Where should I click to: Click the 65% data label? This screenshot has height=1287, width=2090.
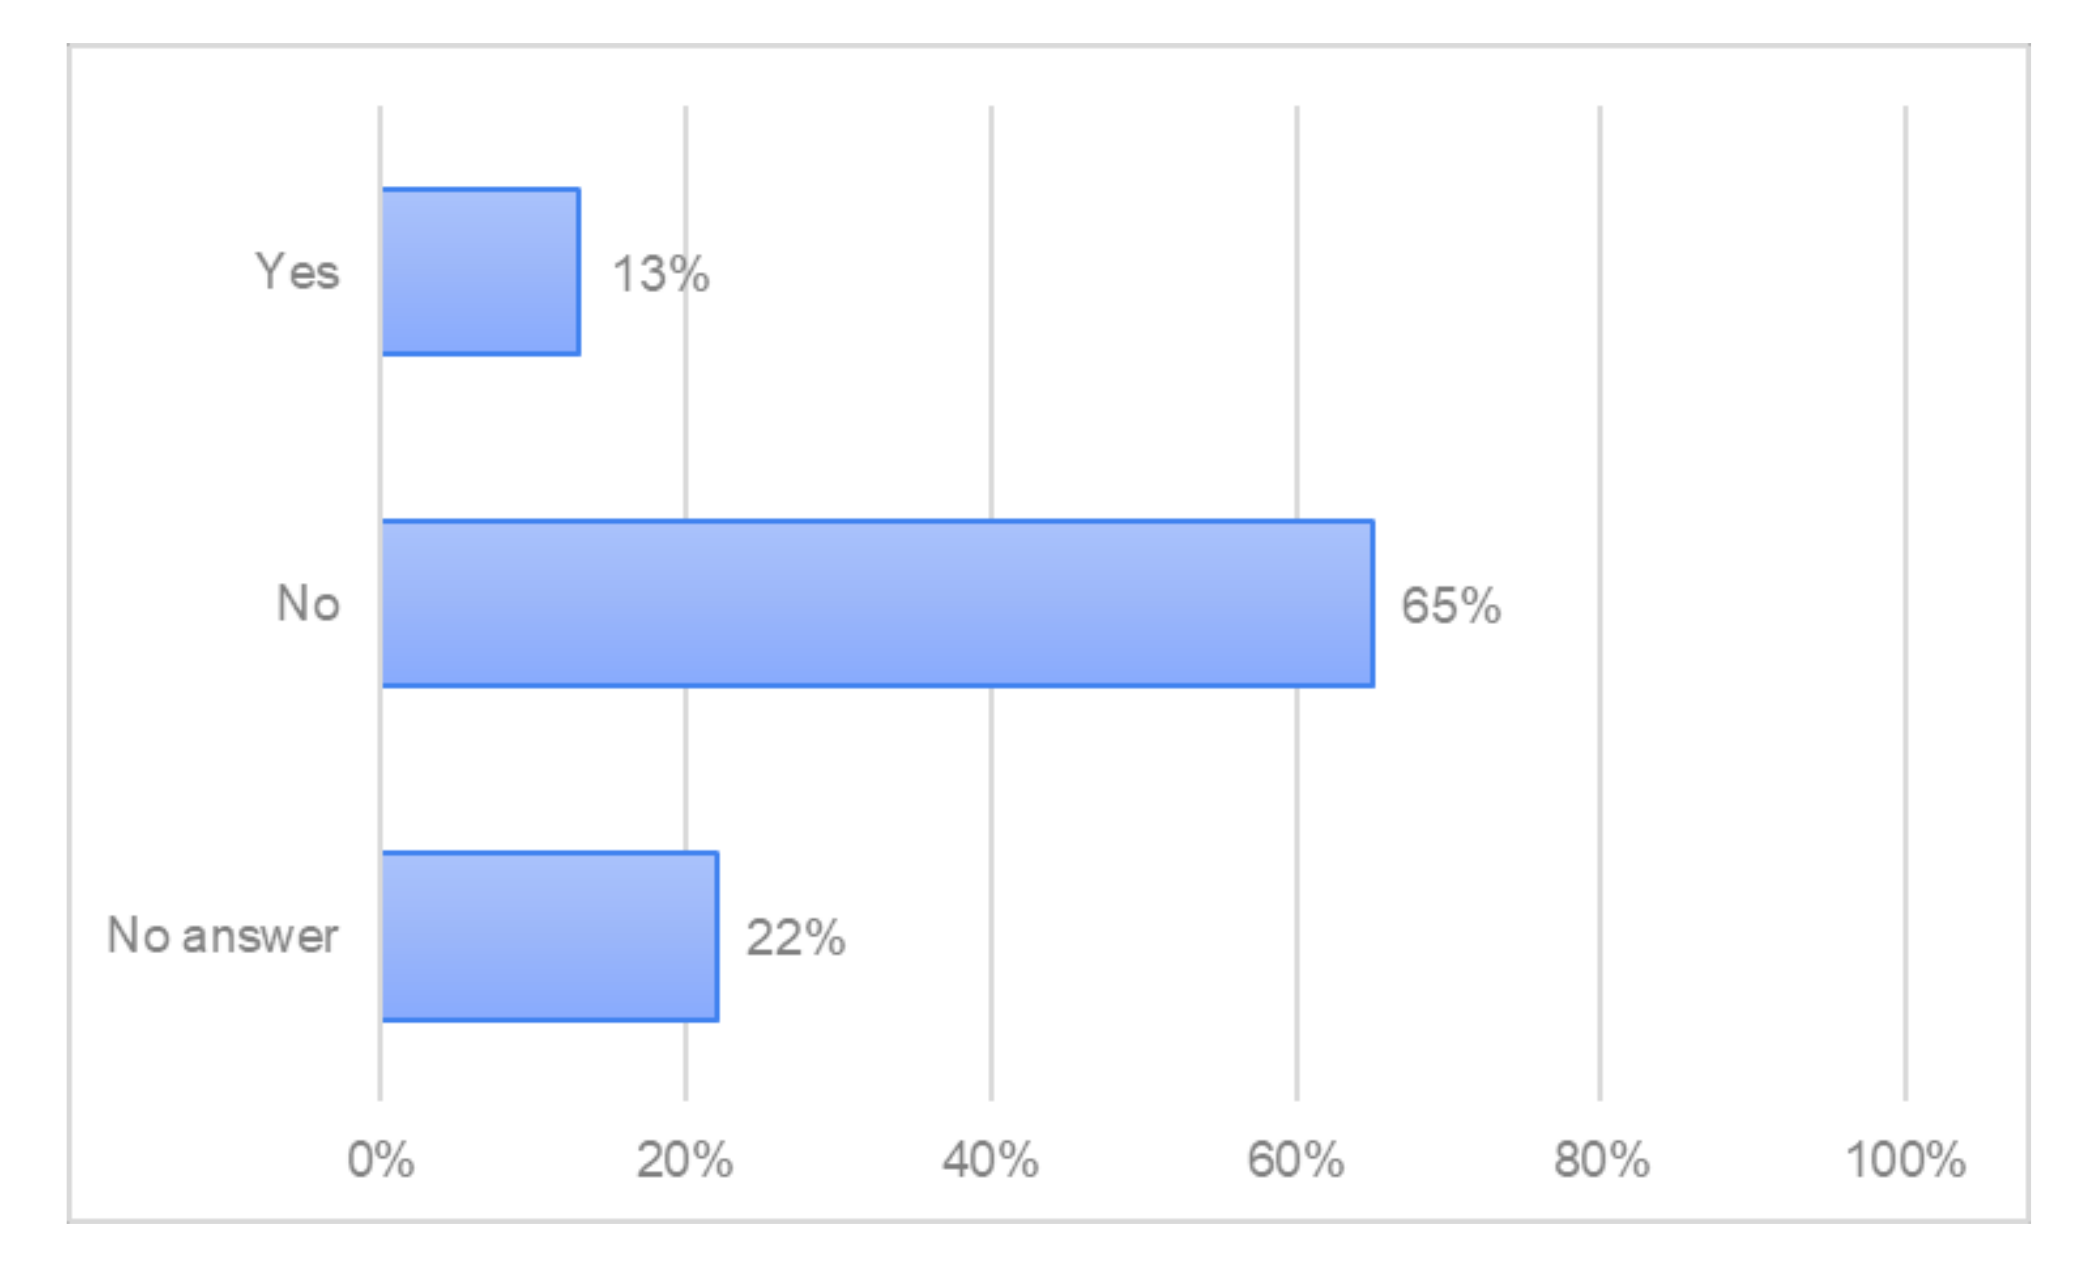pyautogui.click(x=1450, y=606)
